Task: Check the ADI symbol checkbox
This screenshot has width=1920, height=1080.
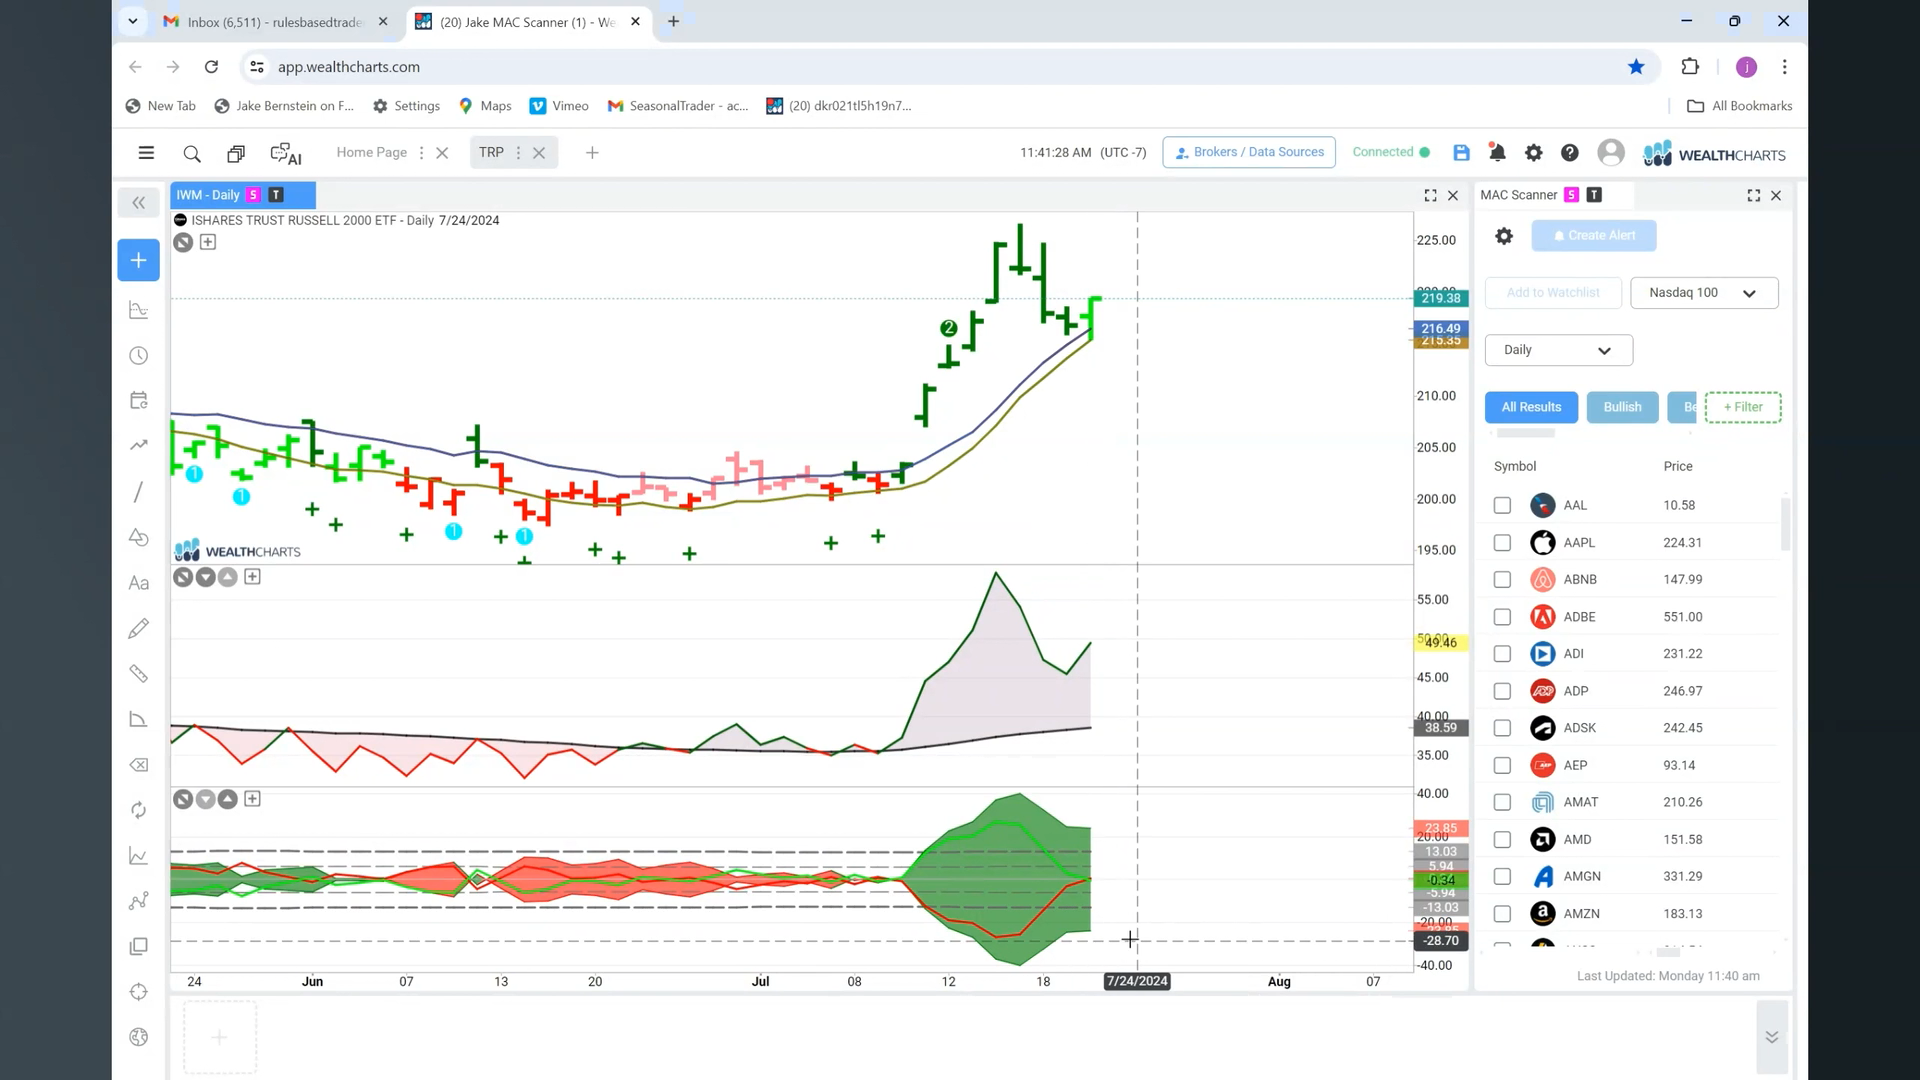Action: click(x=1502, y=654)
